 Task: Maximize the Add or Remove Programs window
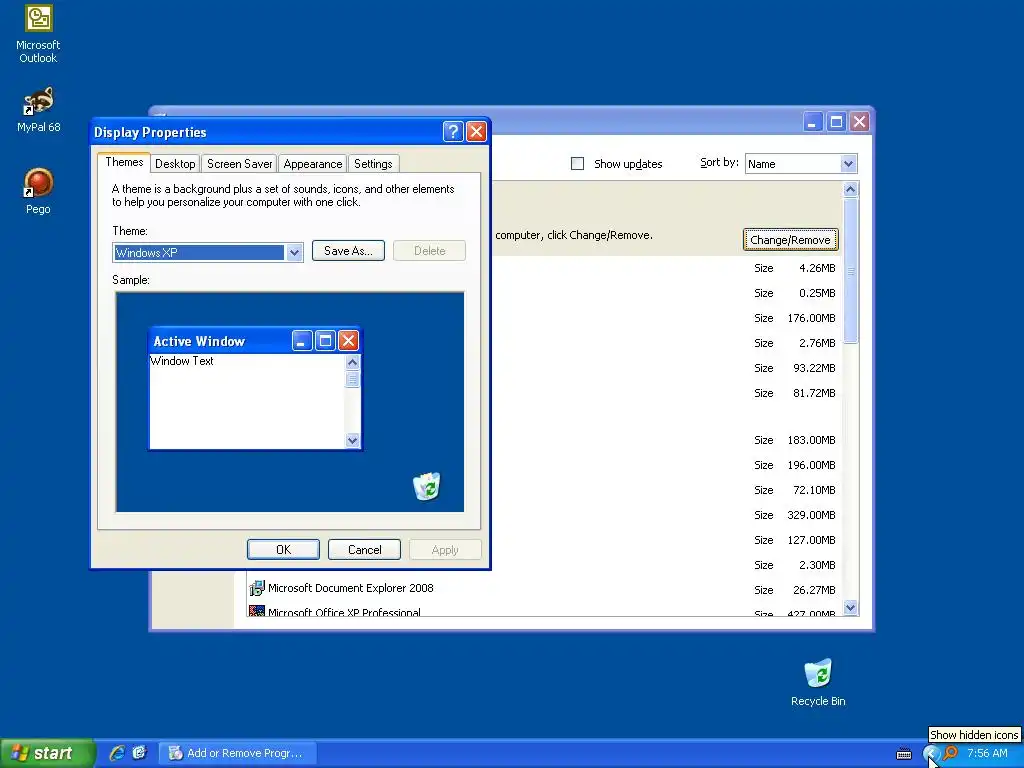coord(836,122)
